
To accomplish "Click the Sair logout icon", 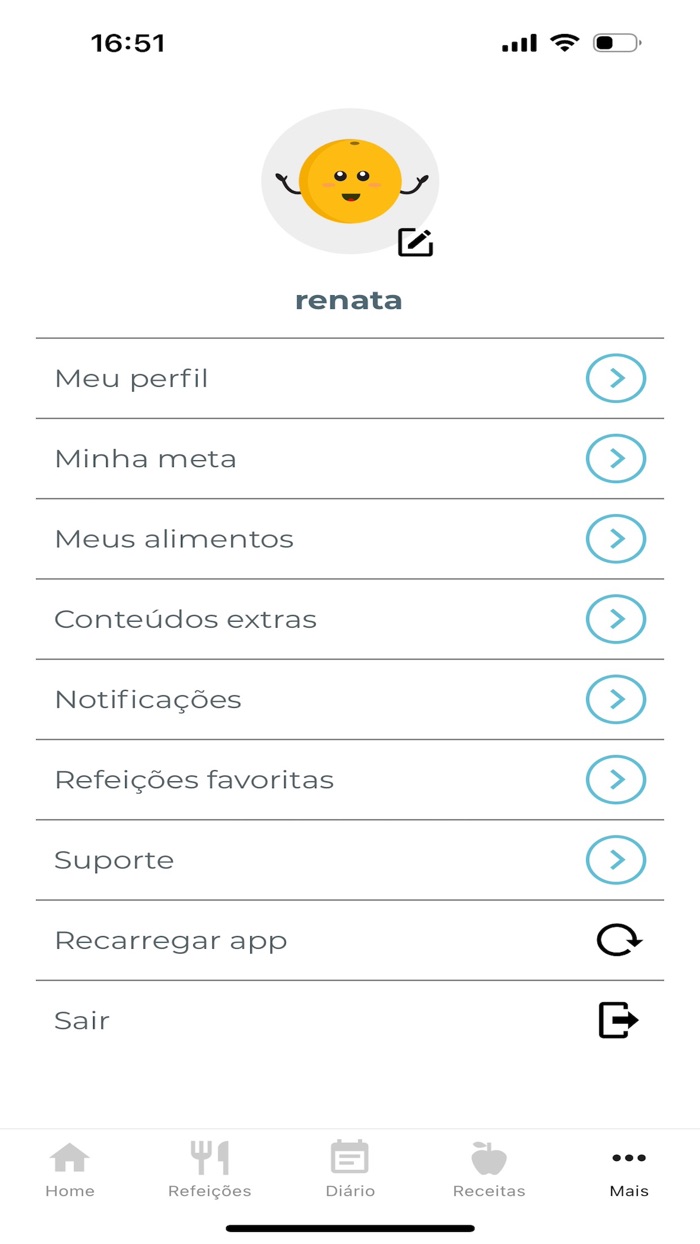I will pyautogui.click(x=618, y=1019).
